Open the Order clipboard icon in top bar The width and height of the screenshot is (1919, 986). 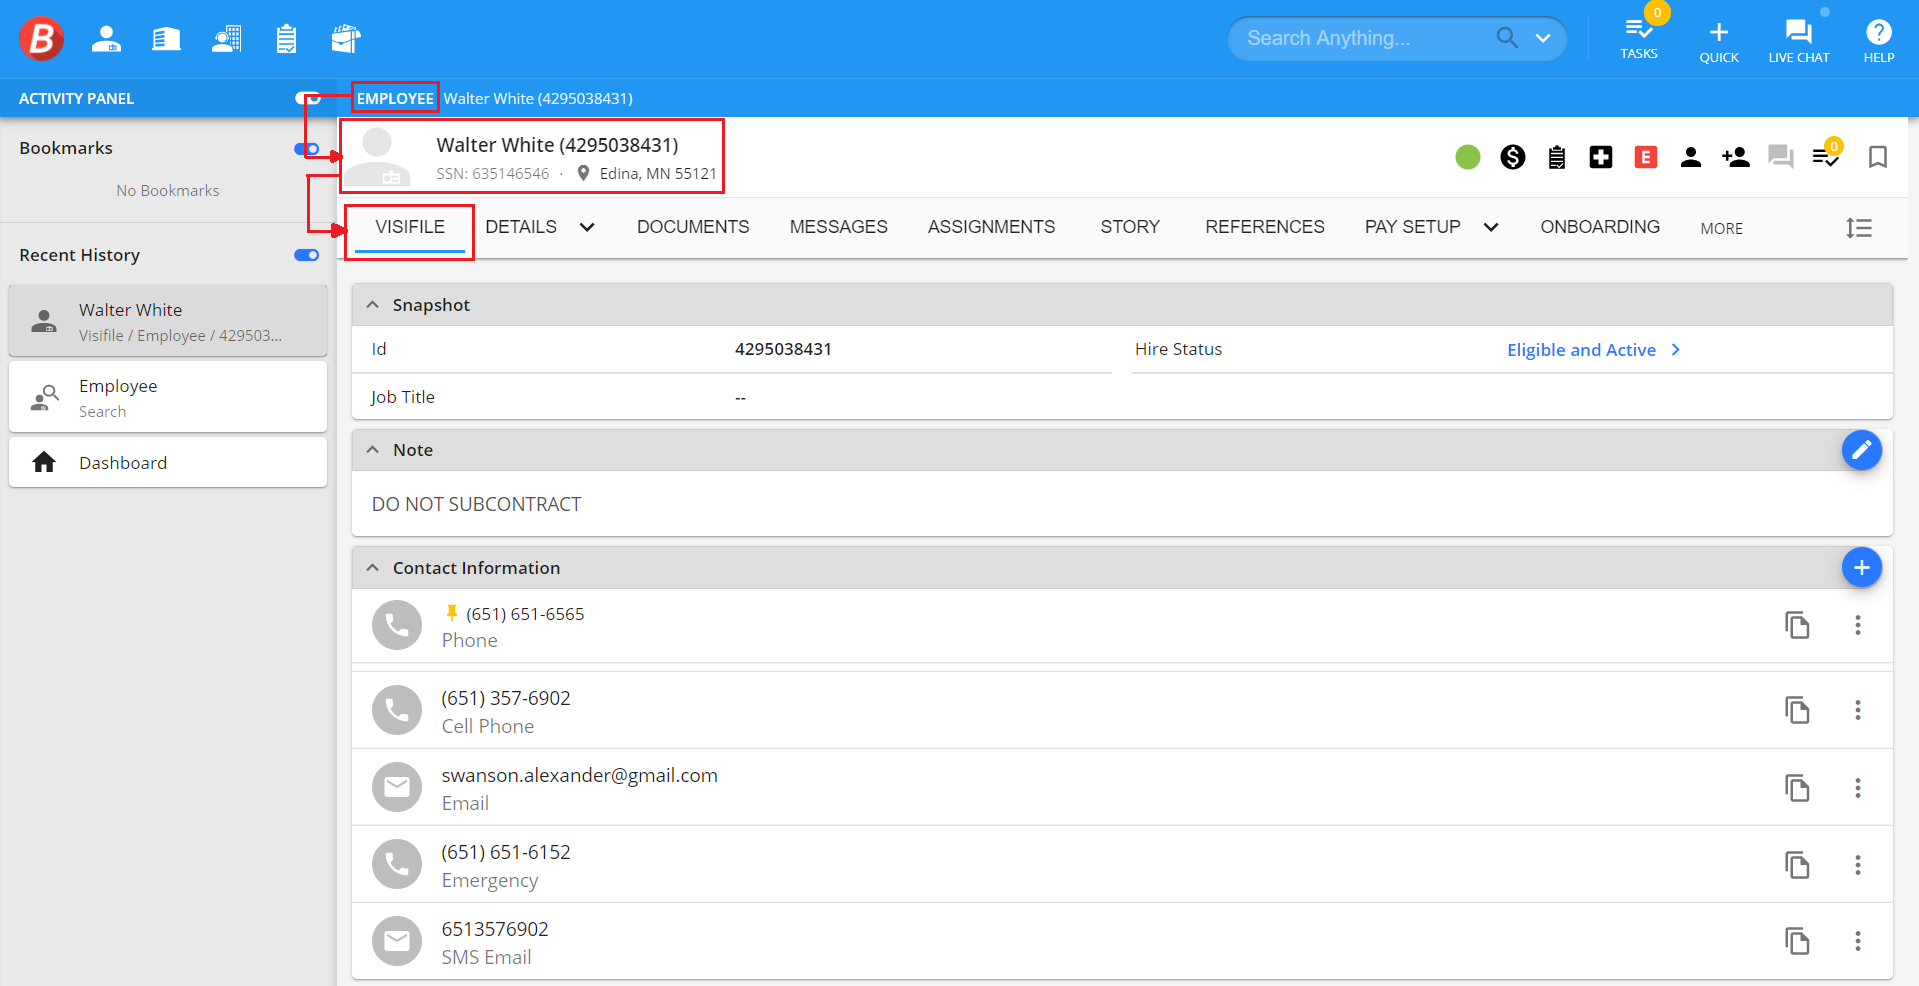(x=286, y=39)
